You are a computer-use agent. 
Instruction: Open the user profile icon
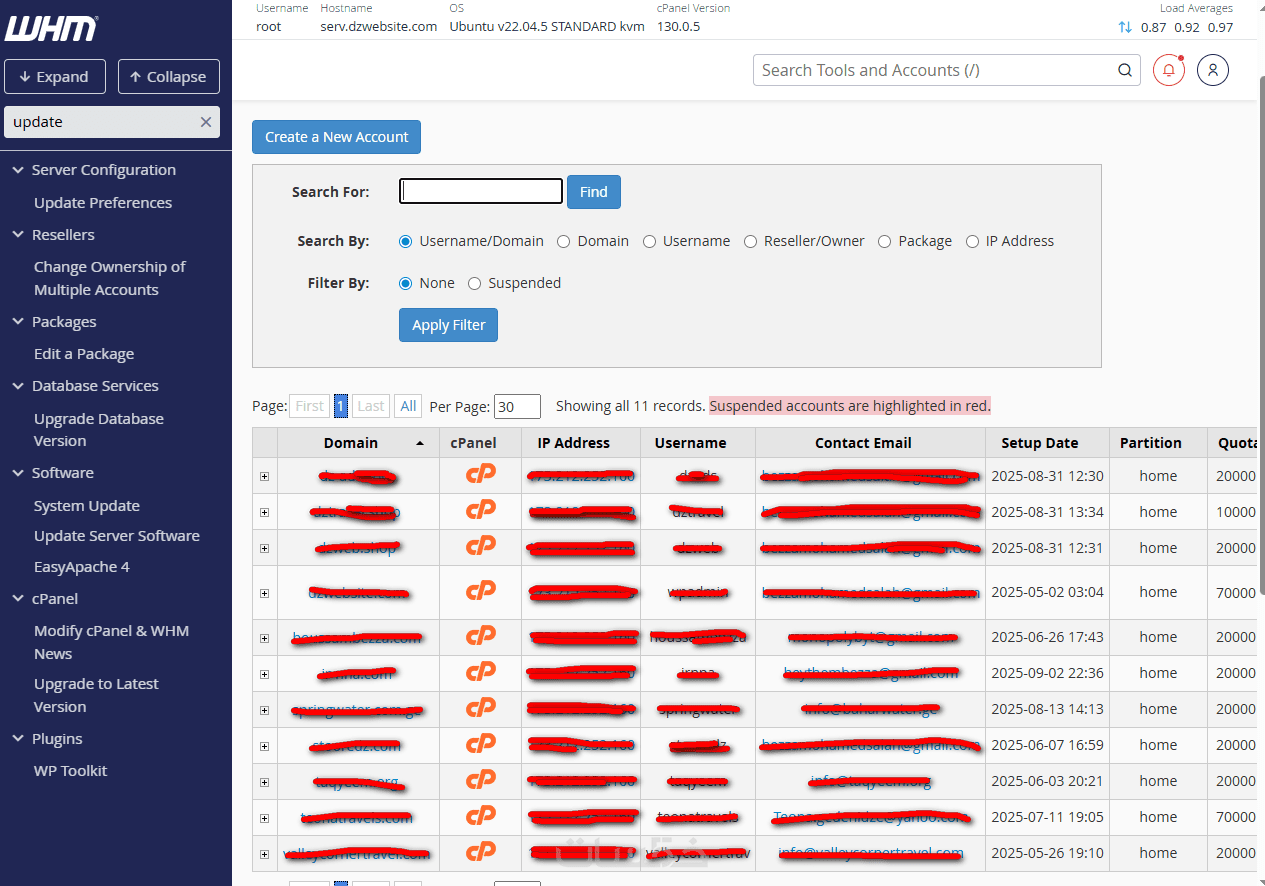pos(1213,70)
